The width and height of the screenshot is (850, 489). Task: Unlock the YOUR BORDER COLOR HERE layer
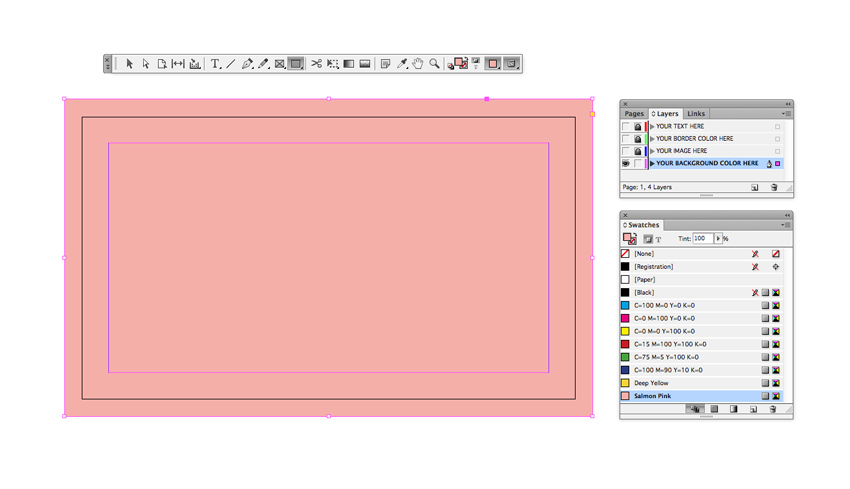tap(638, 139)
